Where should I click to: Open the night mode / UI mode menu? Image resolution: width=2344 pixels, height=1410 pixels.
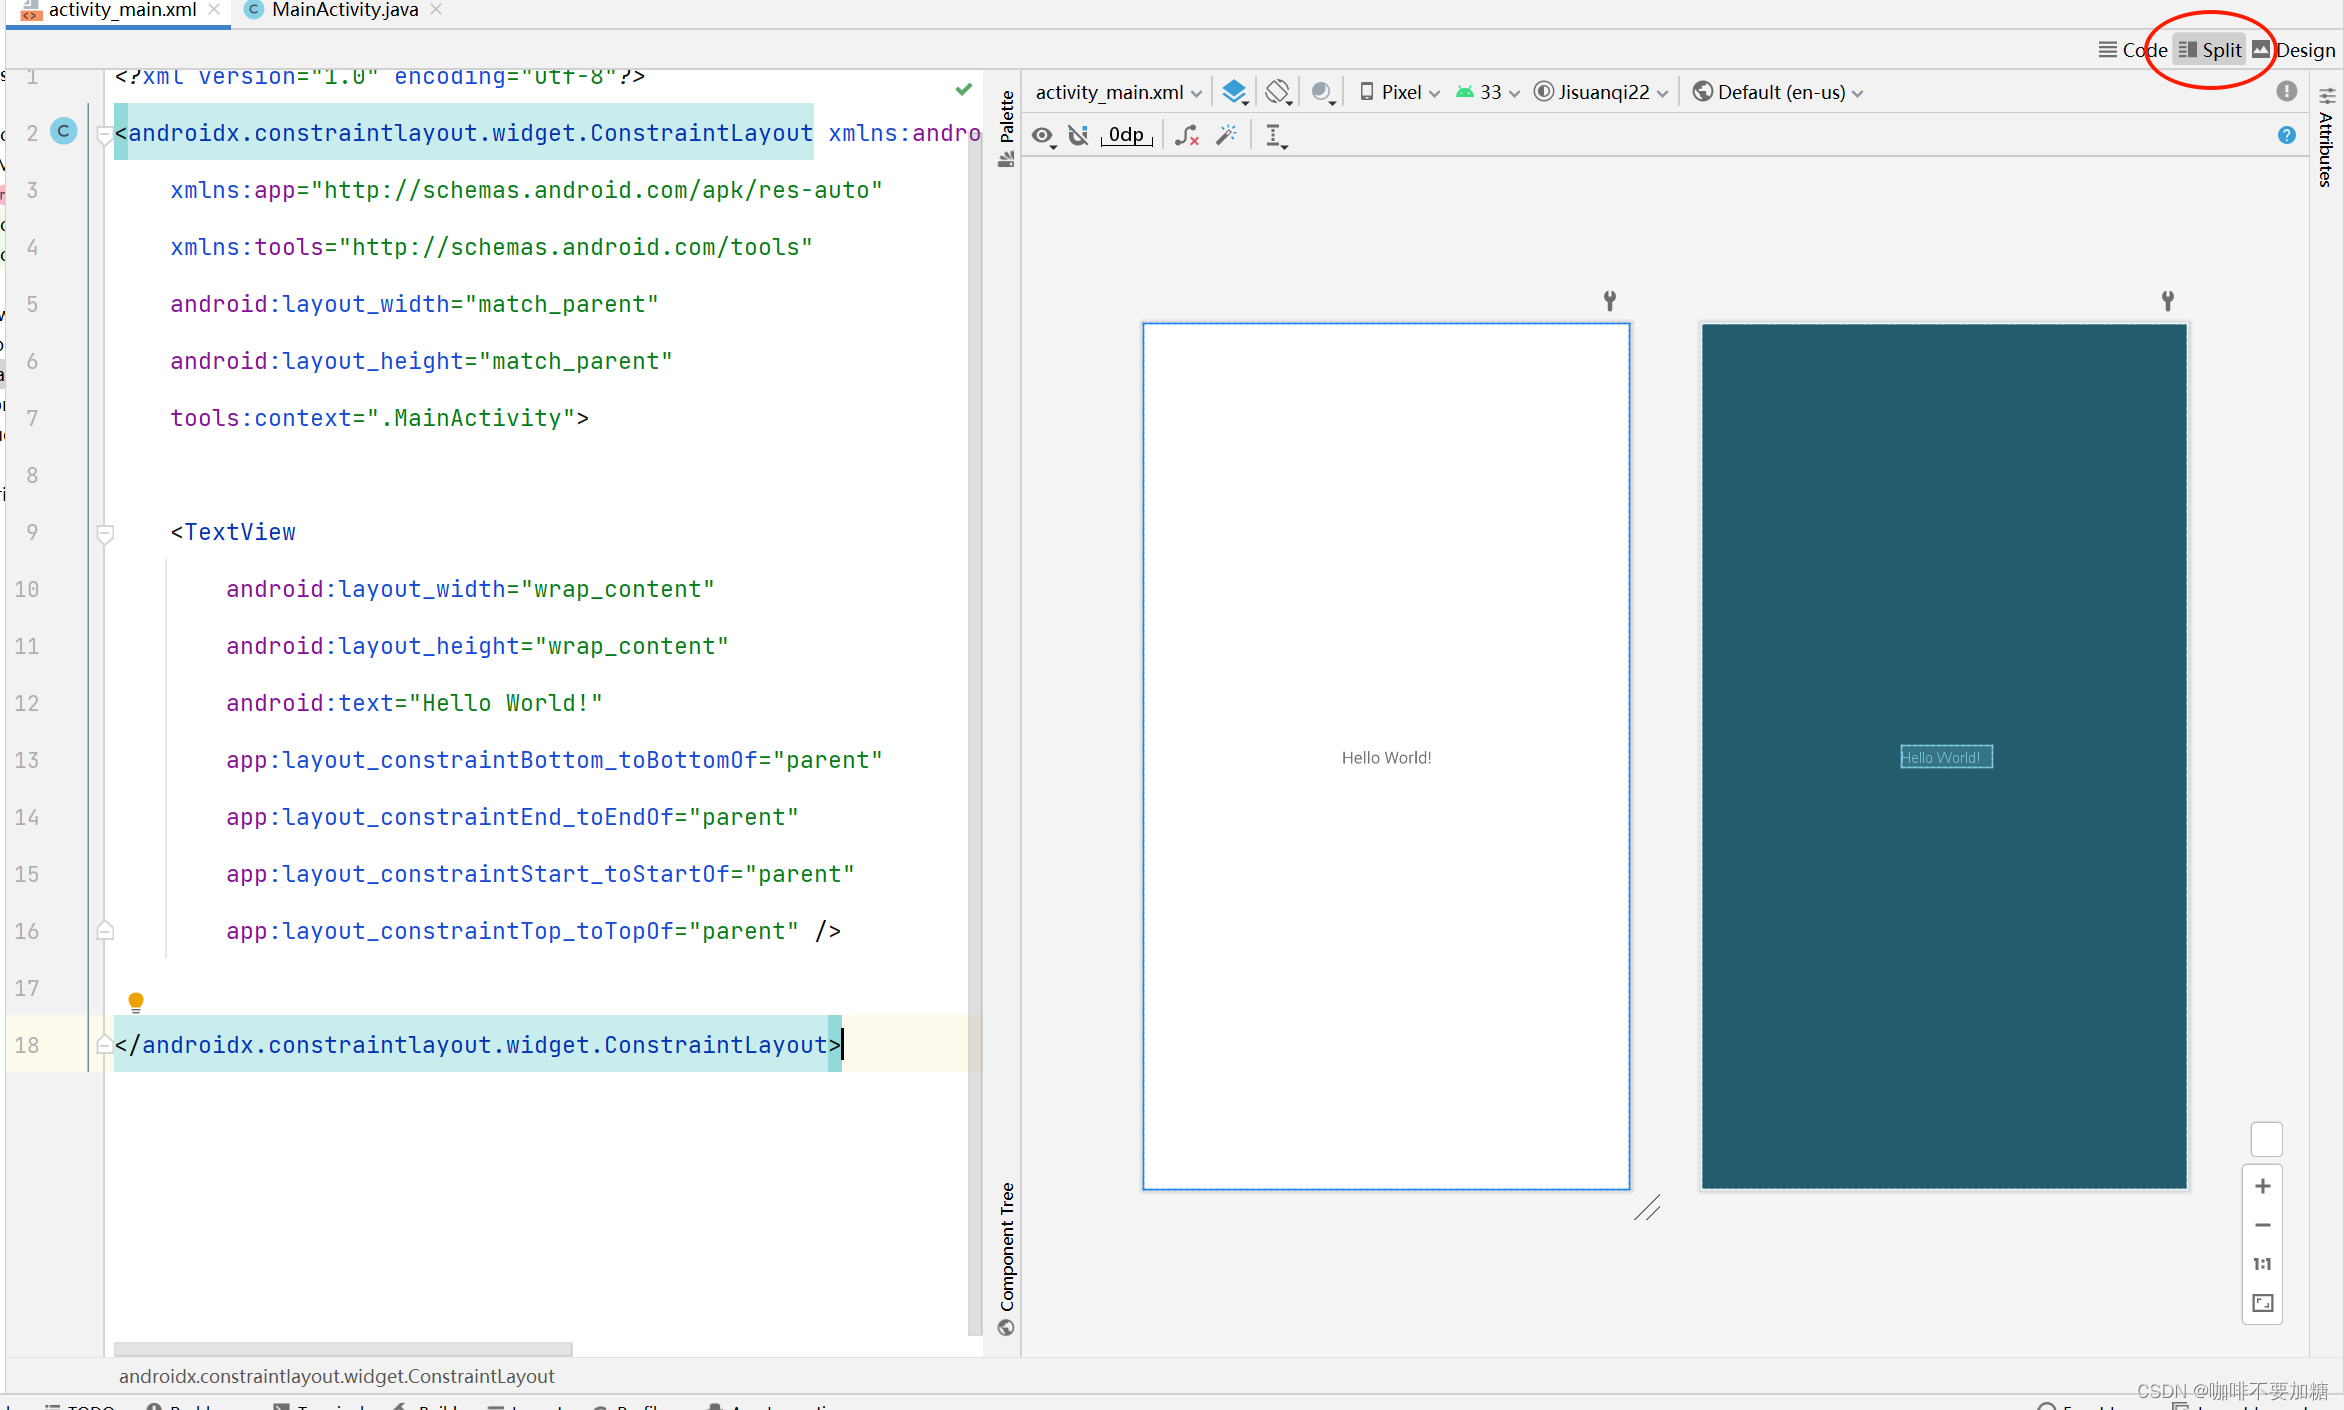[x=1323, y=92]
